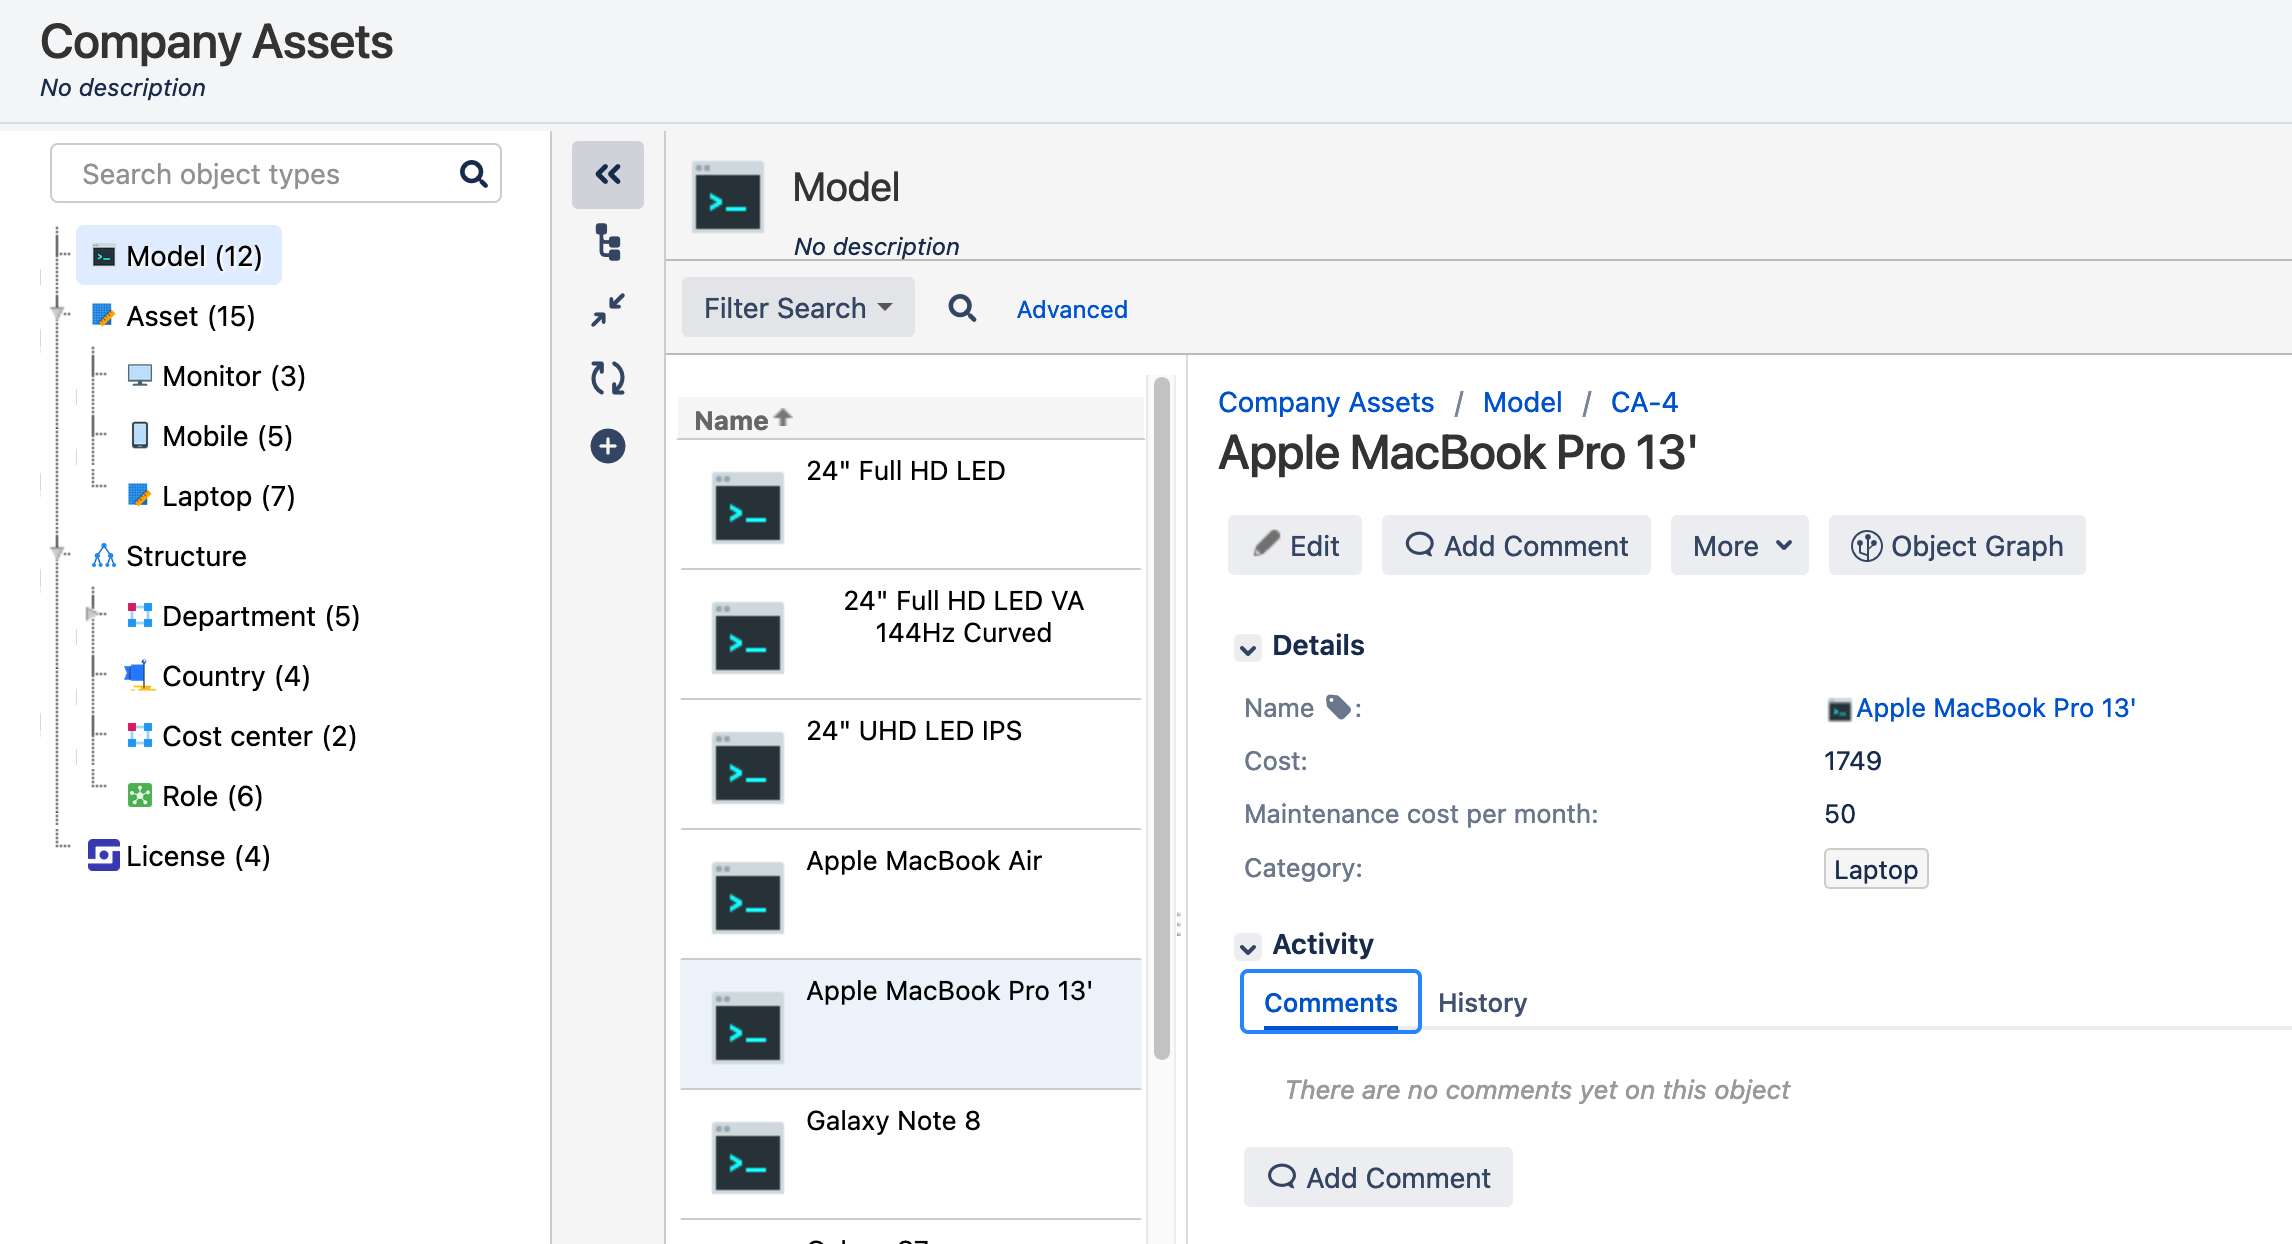Click the bottom Add Comment button

click(1378, 1178)
